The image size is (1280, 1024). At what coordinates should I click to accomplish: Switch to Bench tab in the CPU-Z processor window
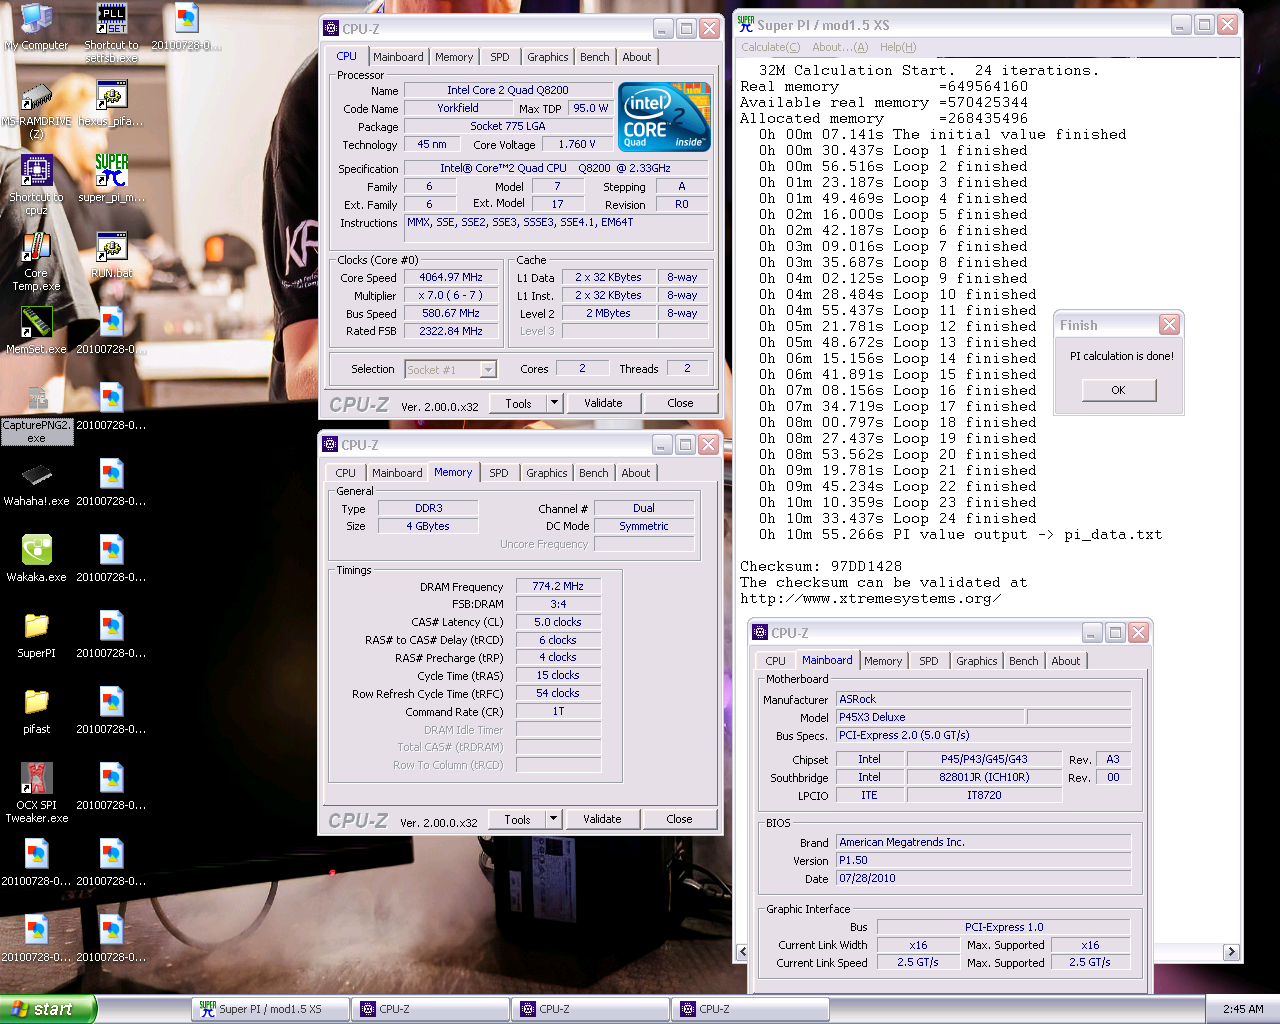595,57
